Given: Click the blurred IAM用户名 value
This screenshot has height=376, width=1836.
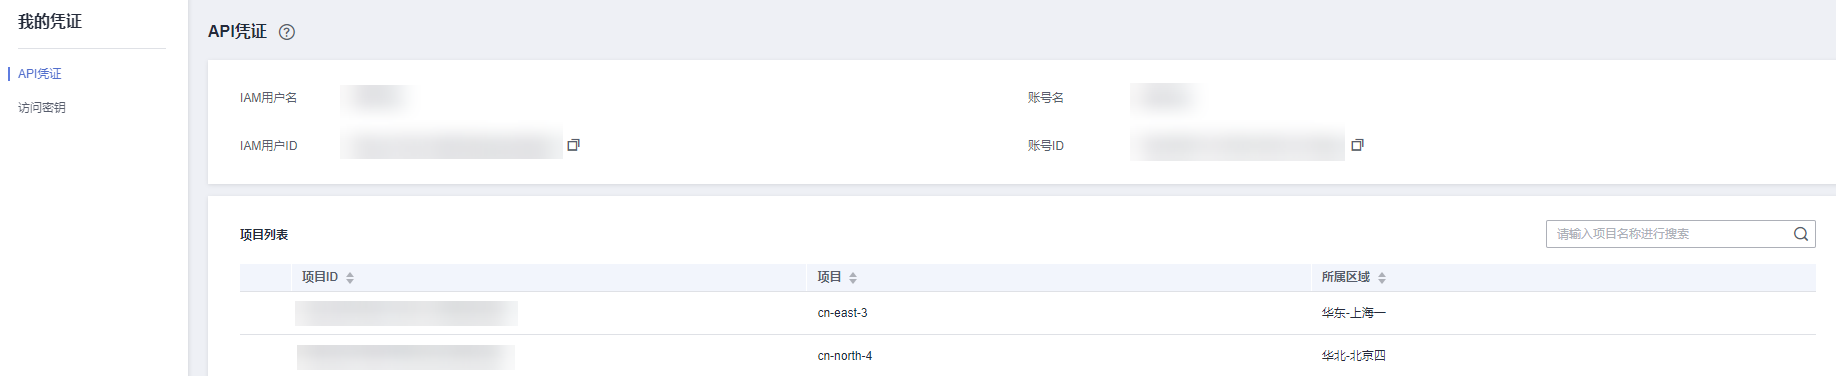Looking at the screenshot, I should (377, 98).
